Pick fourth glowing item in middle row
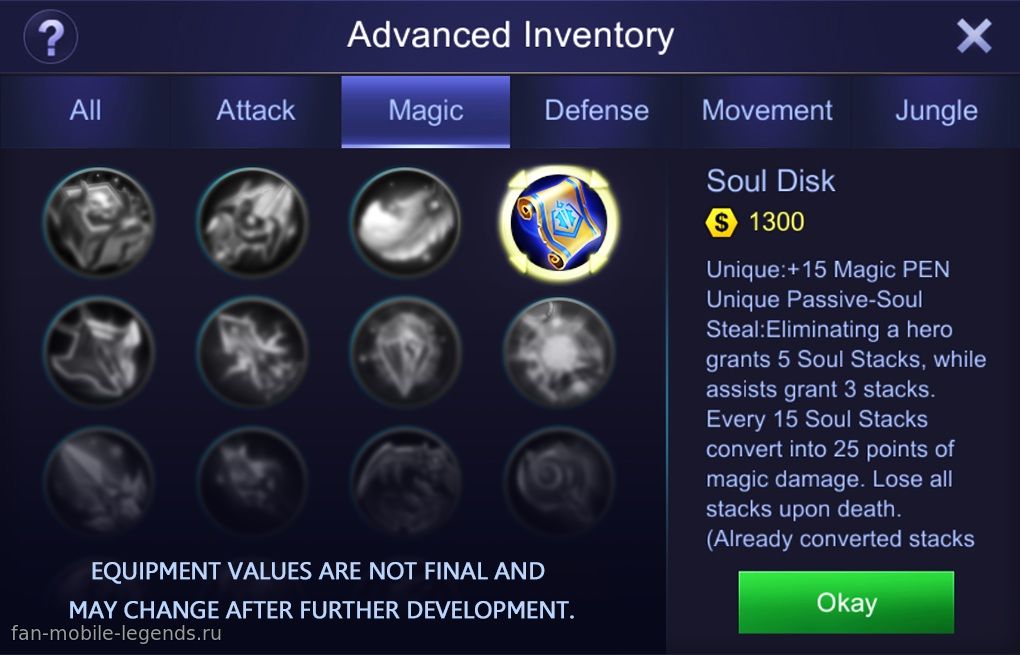Image resolution: width=1020 pixels, height=655 pixels. [x=559, y=352]
